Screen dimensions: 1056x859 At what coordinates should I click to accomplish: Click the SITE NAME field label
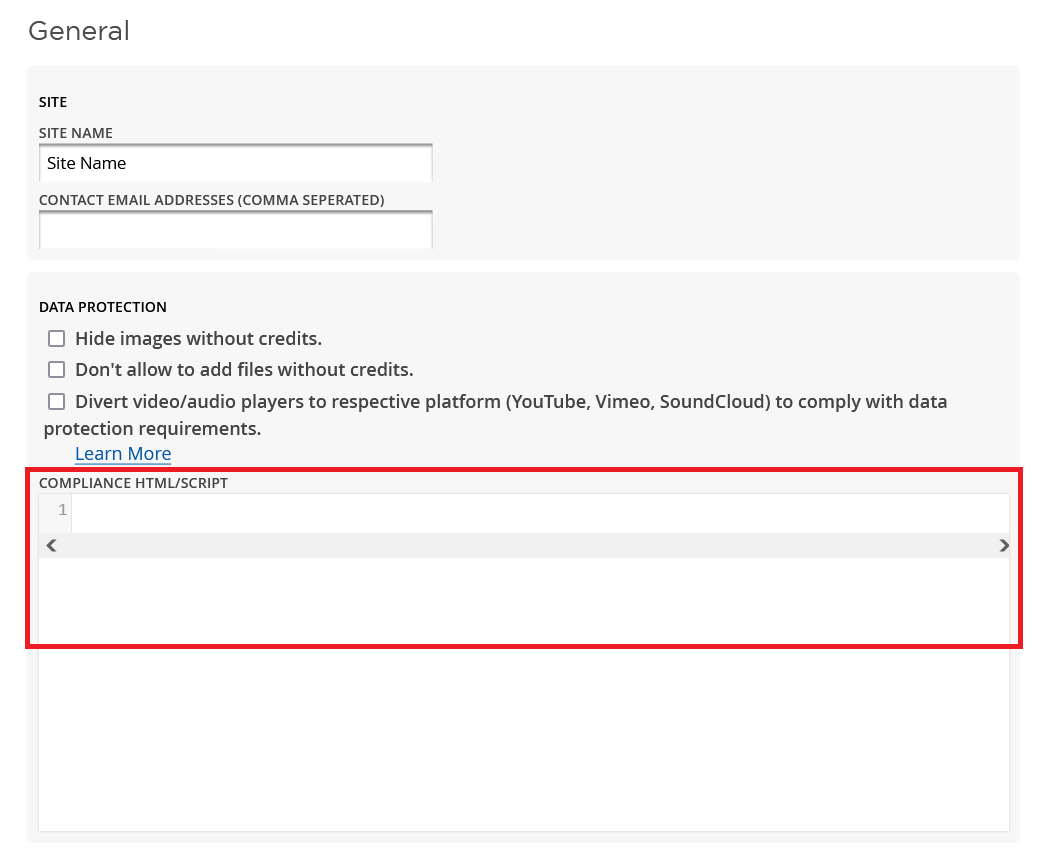tap(76, 133)
